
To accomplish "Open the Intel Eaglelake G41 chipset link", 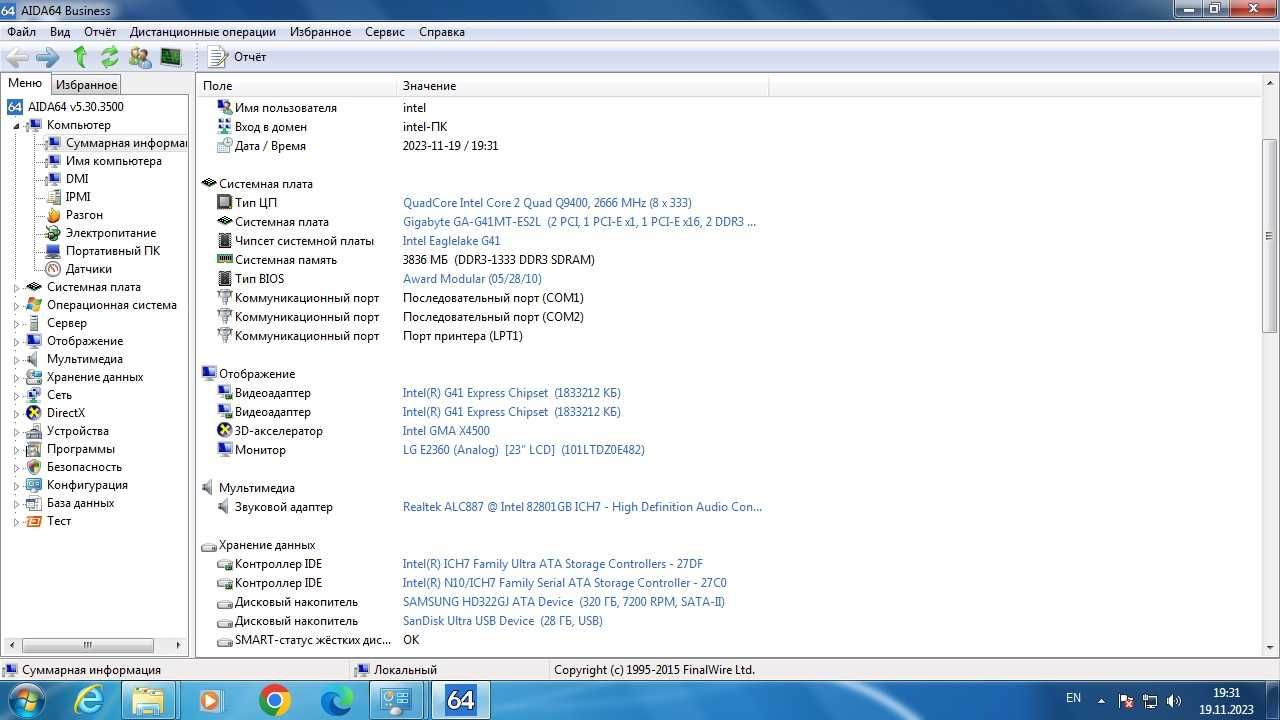I will (x=451, y=241).
